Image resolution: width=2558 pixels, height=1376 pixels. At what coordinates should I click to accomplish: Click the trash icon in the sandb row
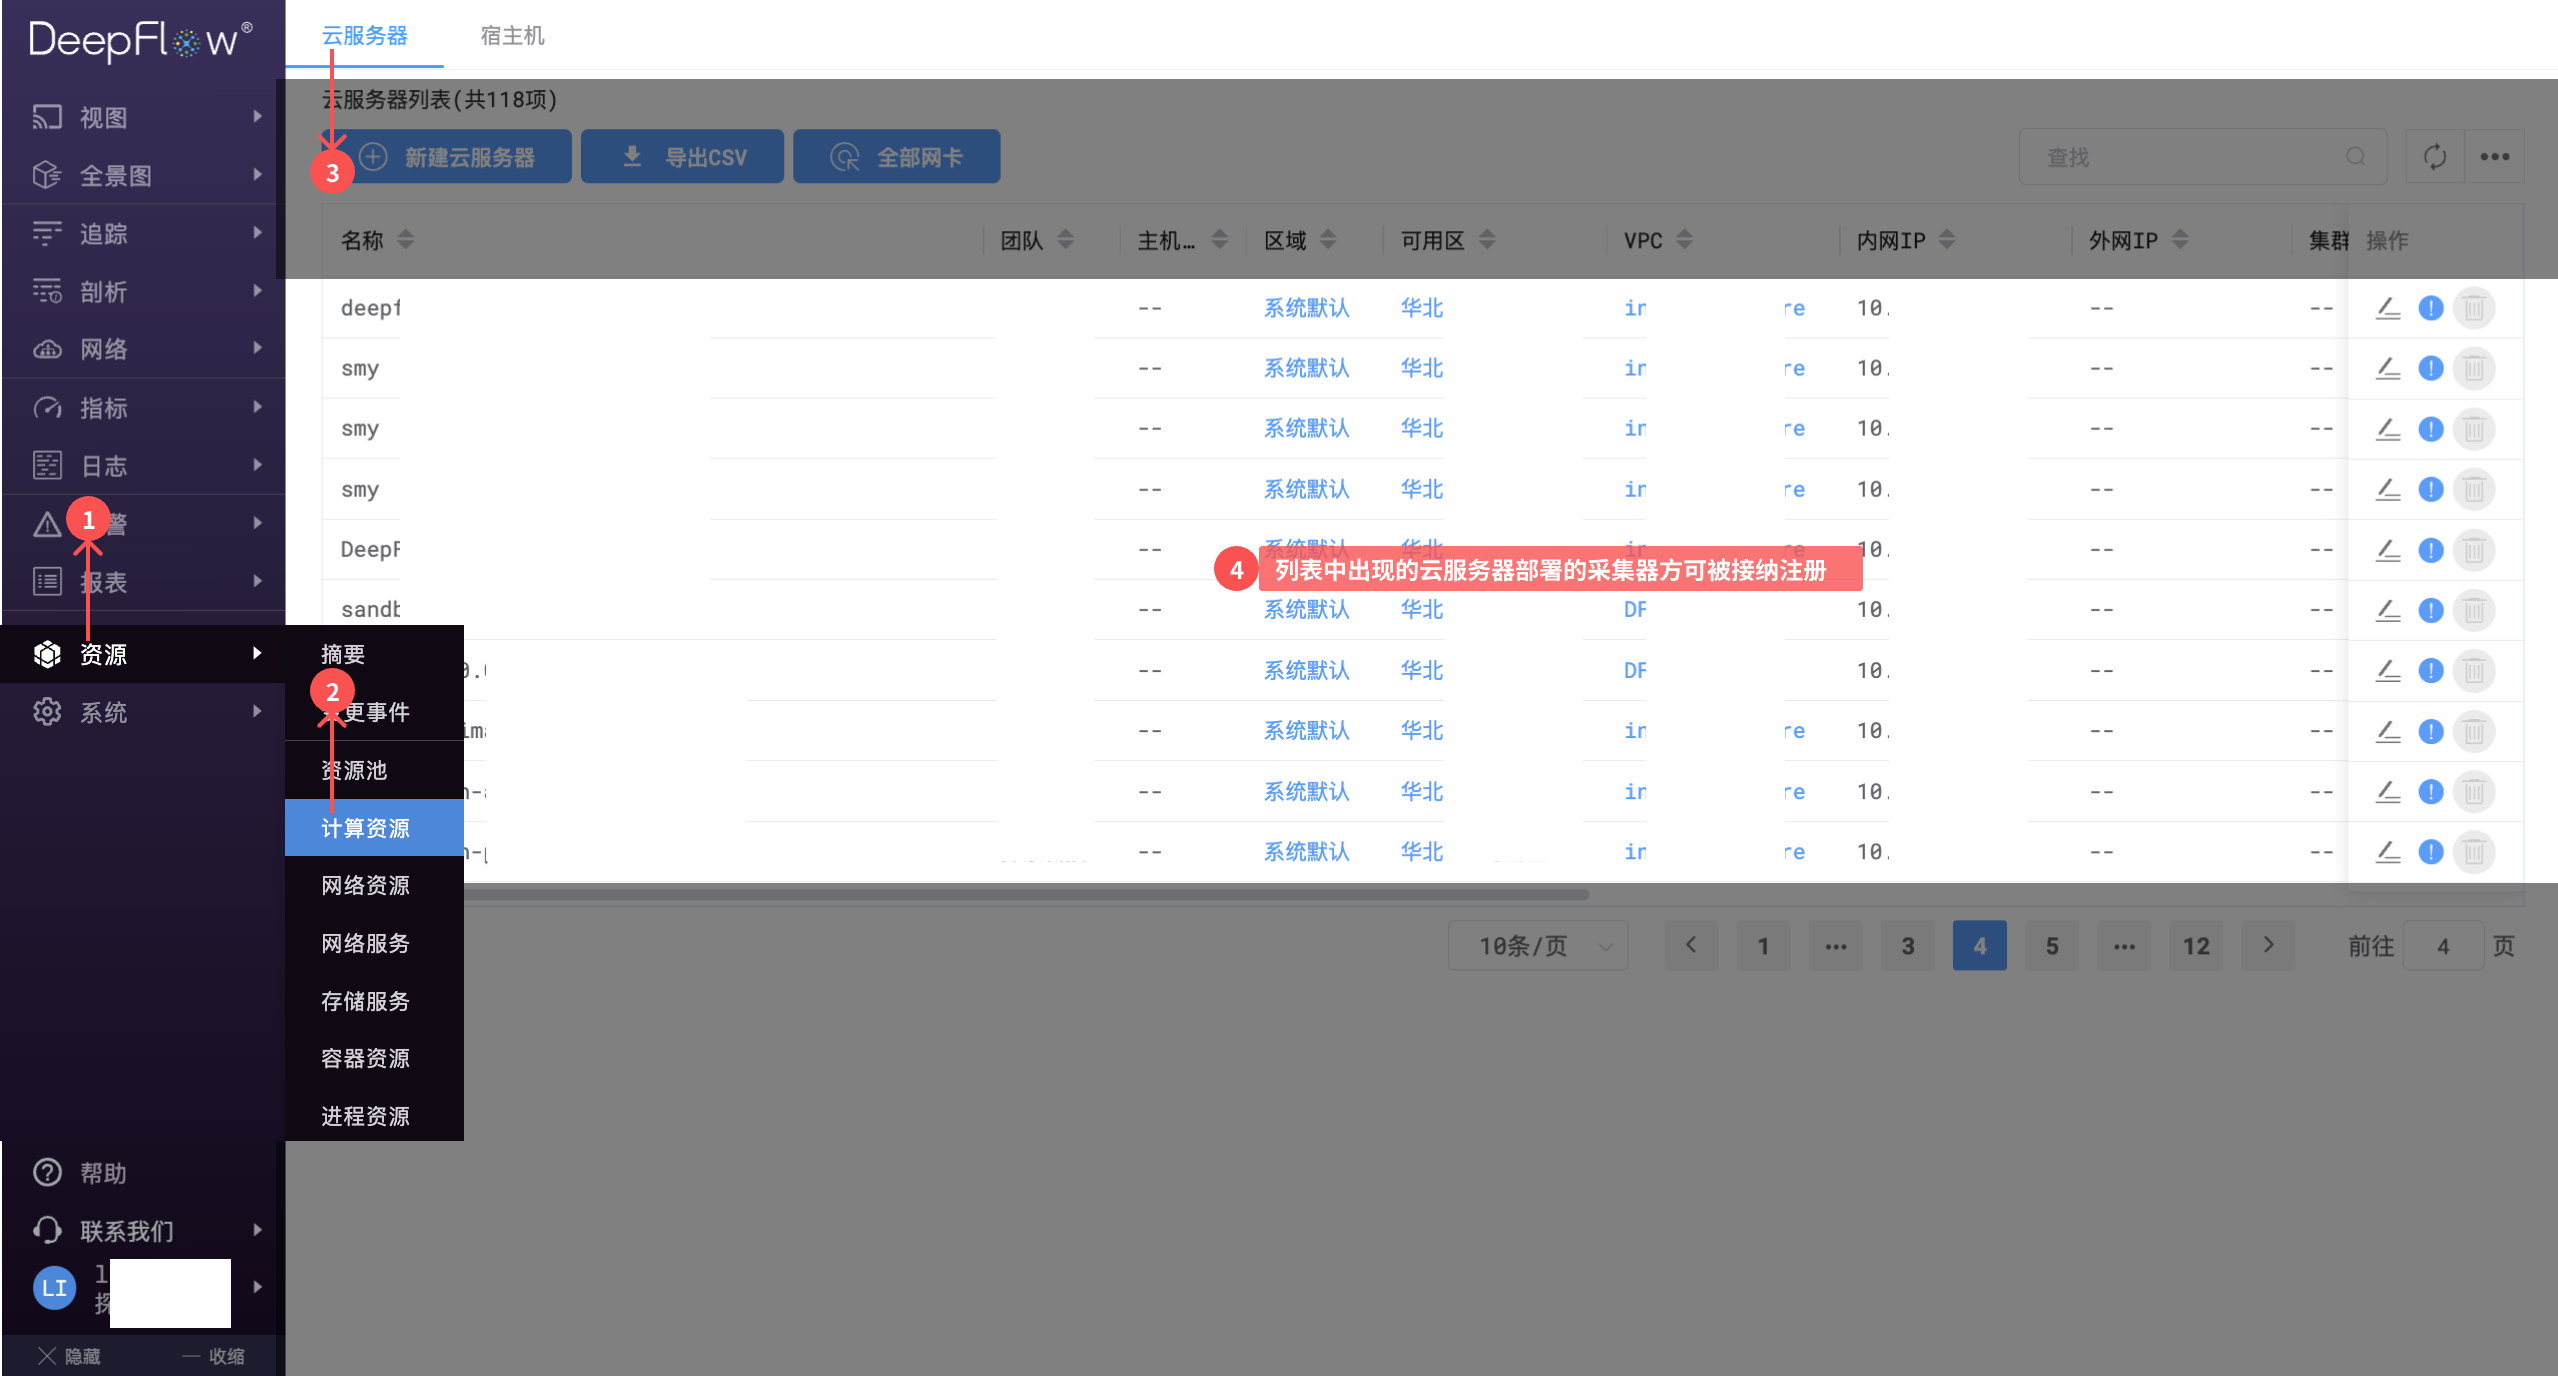(x=2474, y=610)
